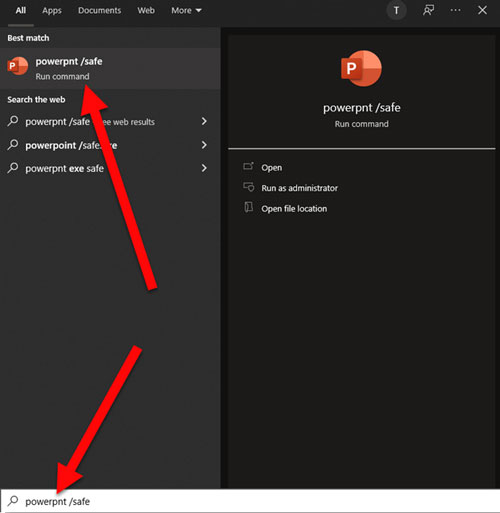Open the More filter dropdown

coord(186,11)
